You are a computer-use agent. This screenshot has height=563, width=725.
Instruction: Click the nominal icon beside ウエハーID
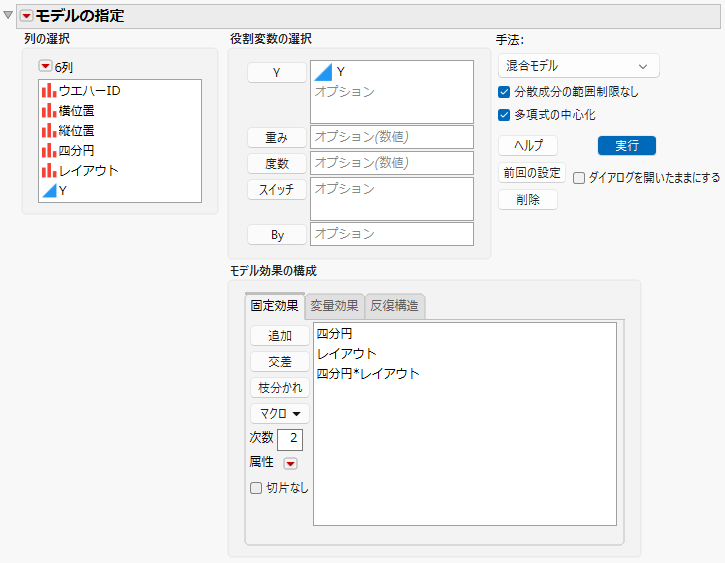(49, 91)
